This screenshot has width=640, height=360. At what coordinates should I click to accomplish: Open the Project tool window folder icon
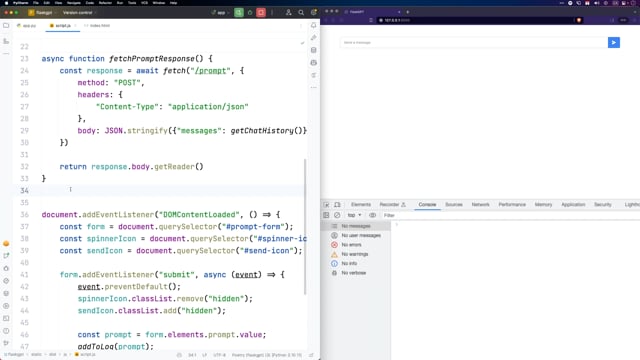tap(6, 25)
